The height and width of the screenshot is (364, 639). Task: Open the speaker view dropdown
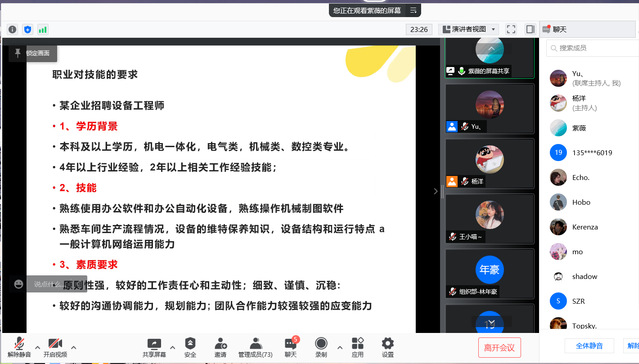pyautogui.click(x=469, y=29)
